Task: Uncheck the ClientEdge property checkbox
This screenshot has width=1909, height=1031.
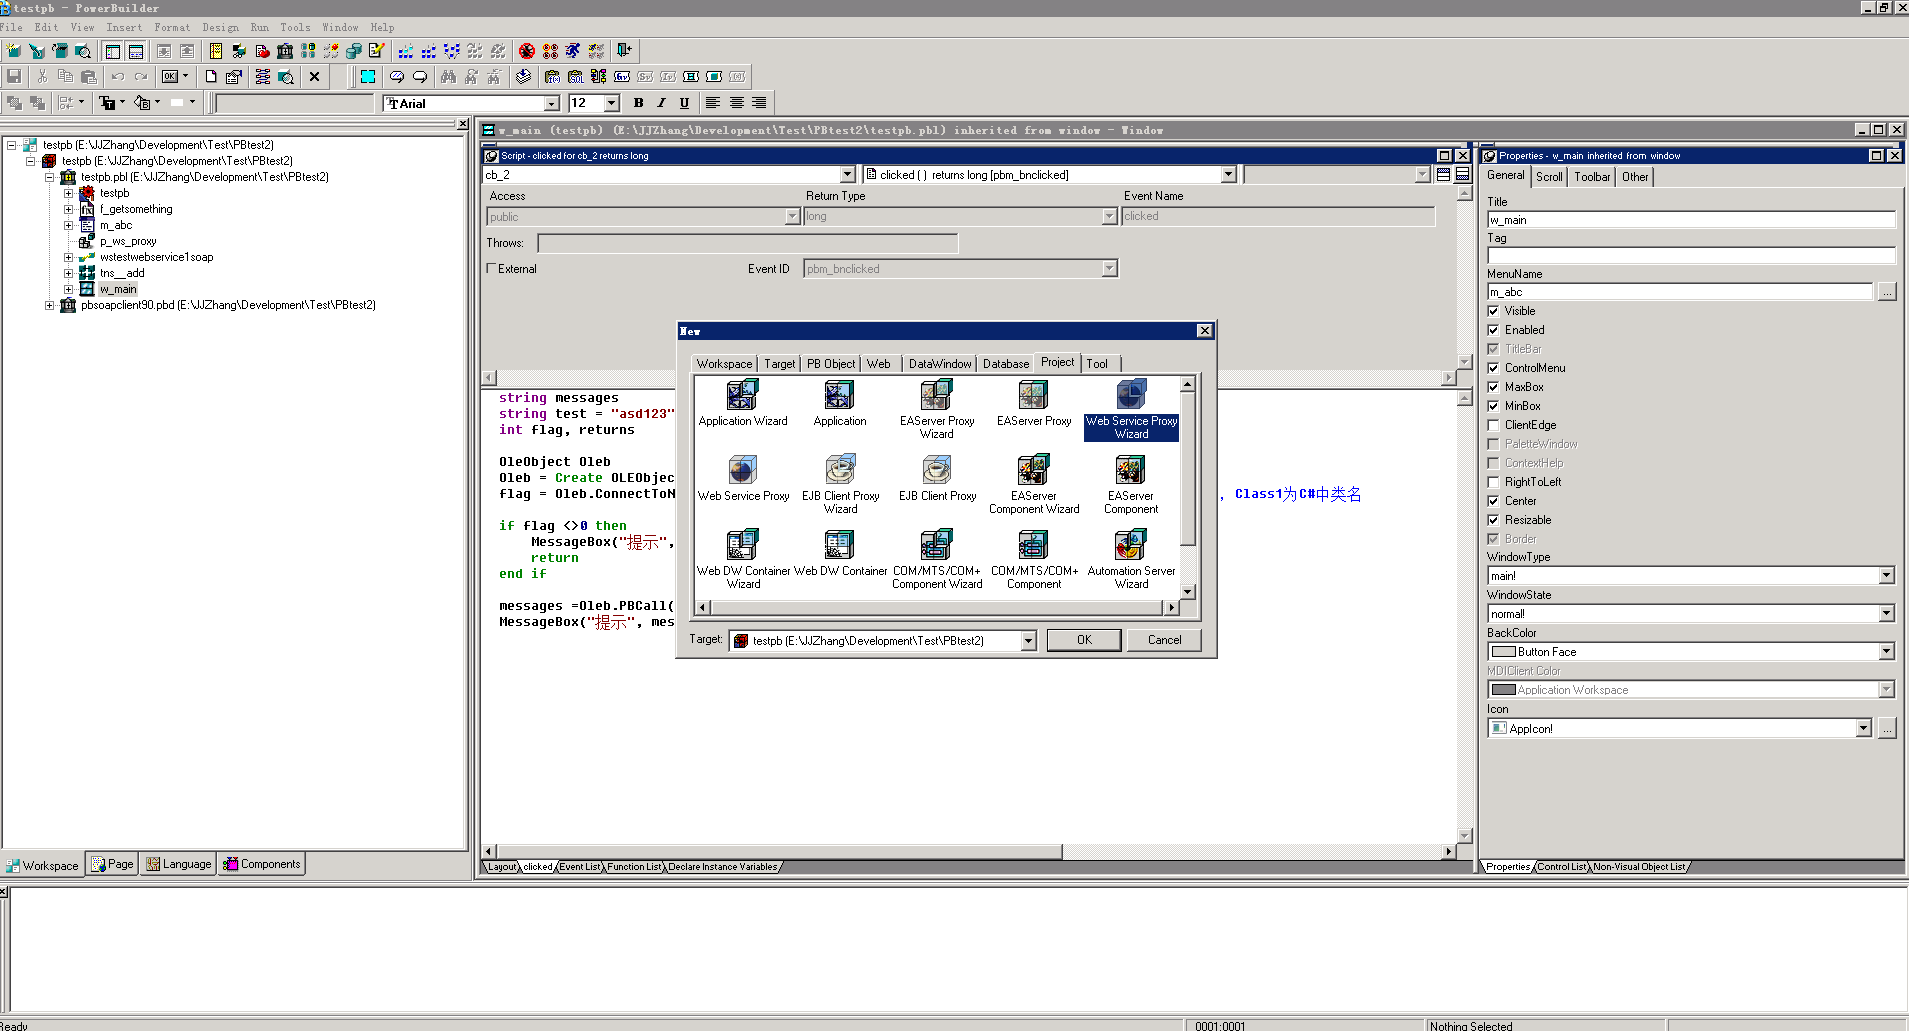Action: 1493,424
